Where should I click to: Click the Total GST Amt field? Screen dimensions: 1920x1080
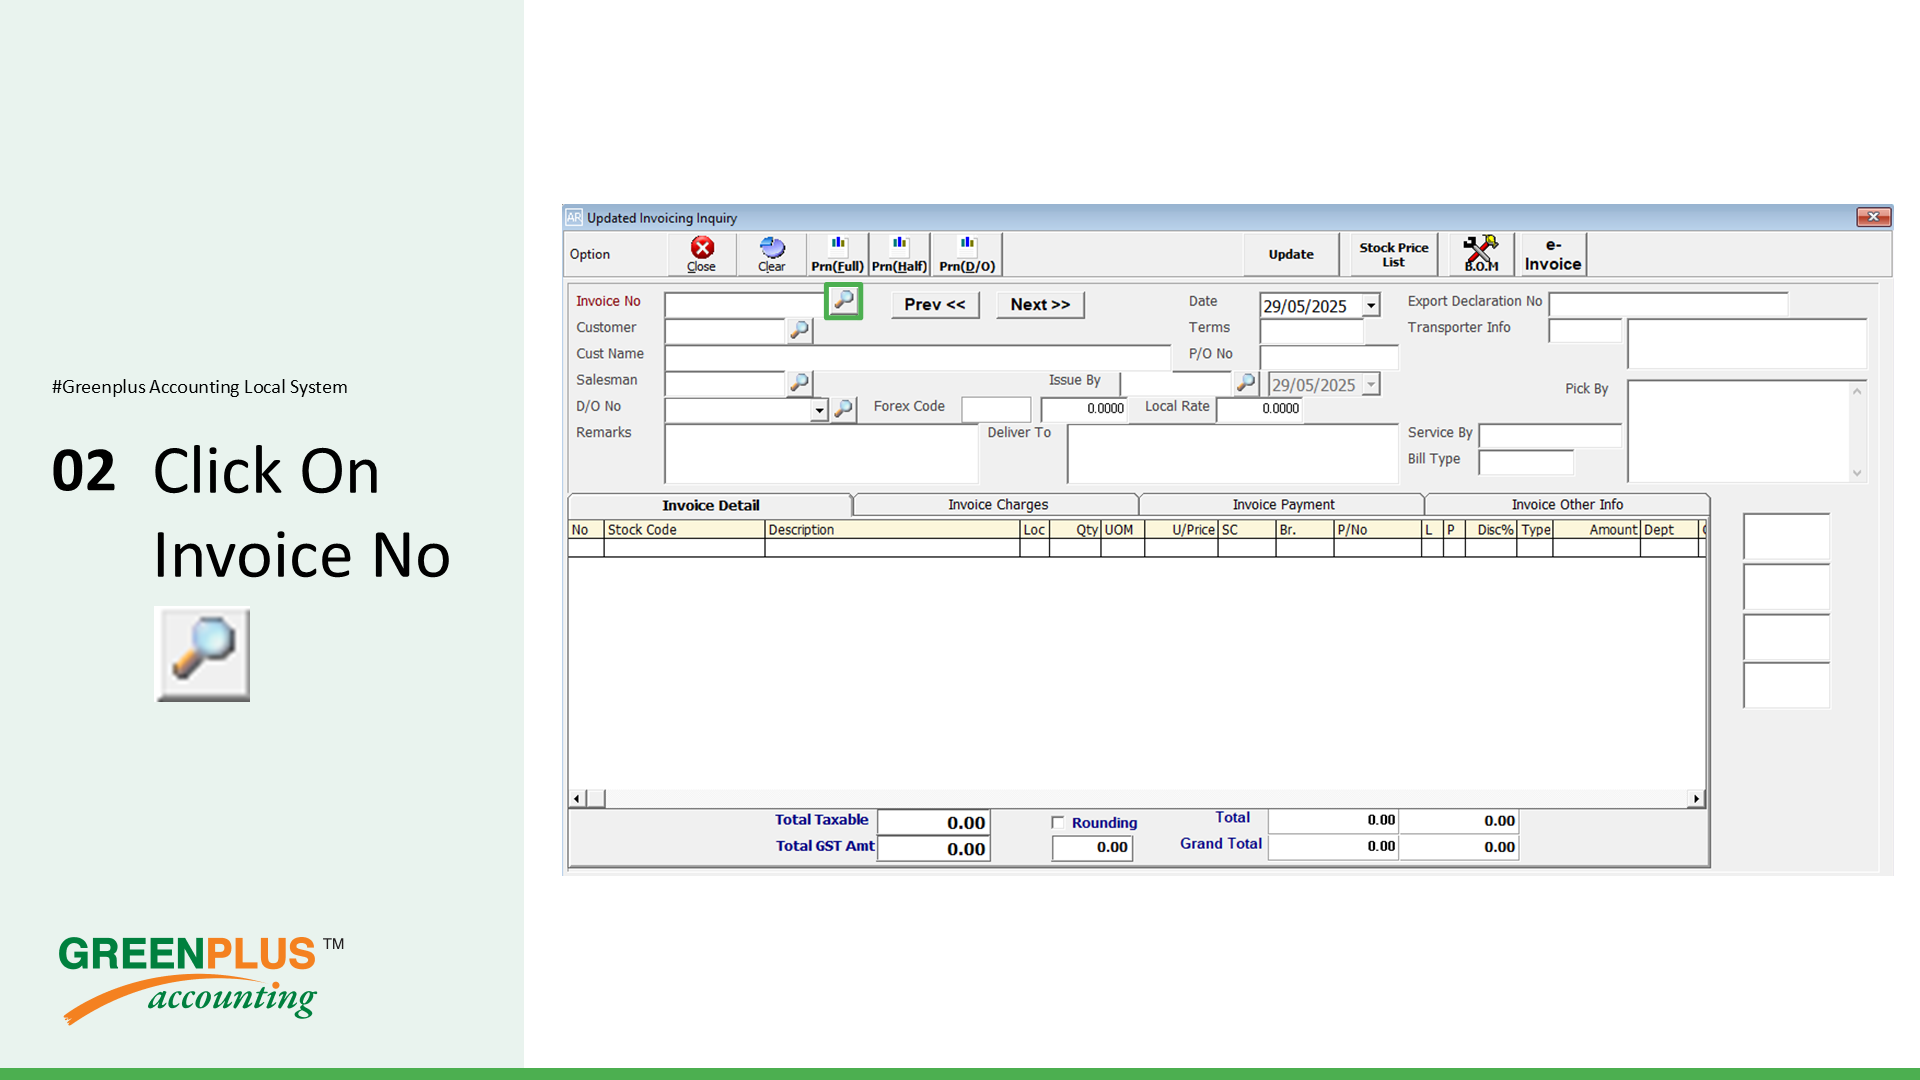(934, 849)
